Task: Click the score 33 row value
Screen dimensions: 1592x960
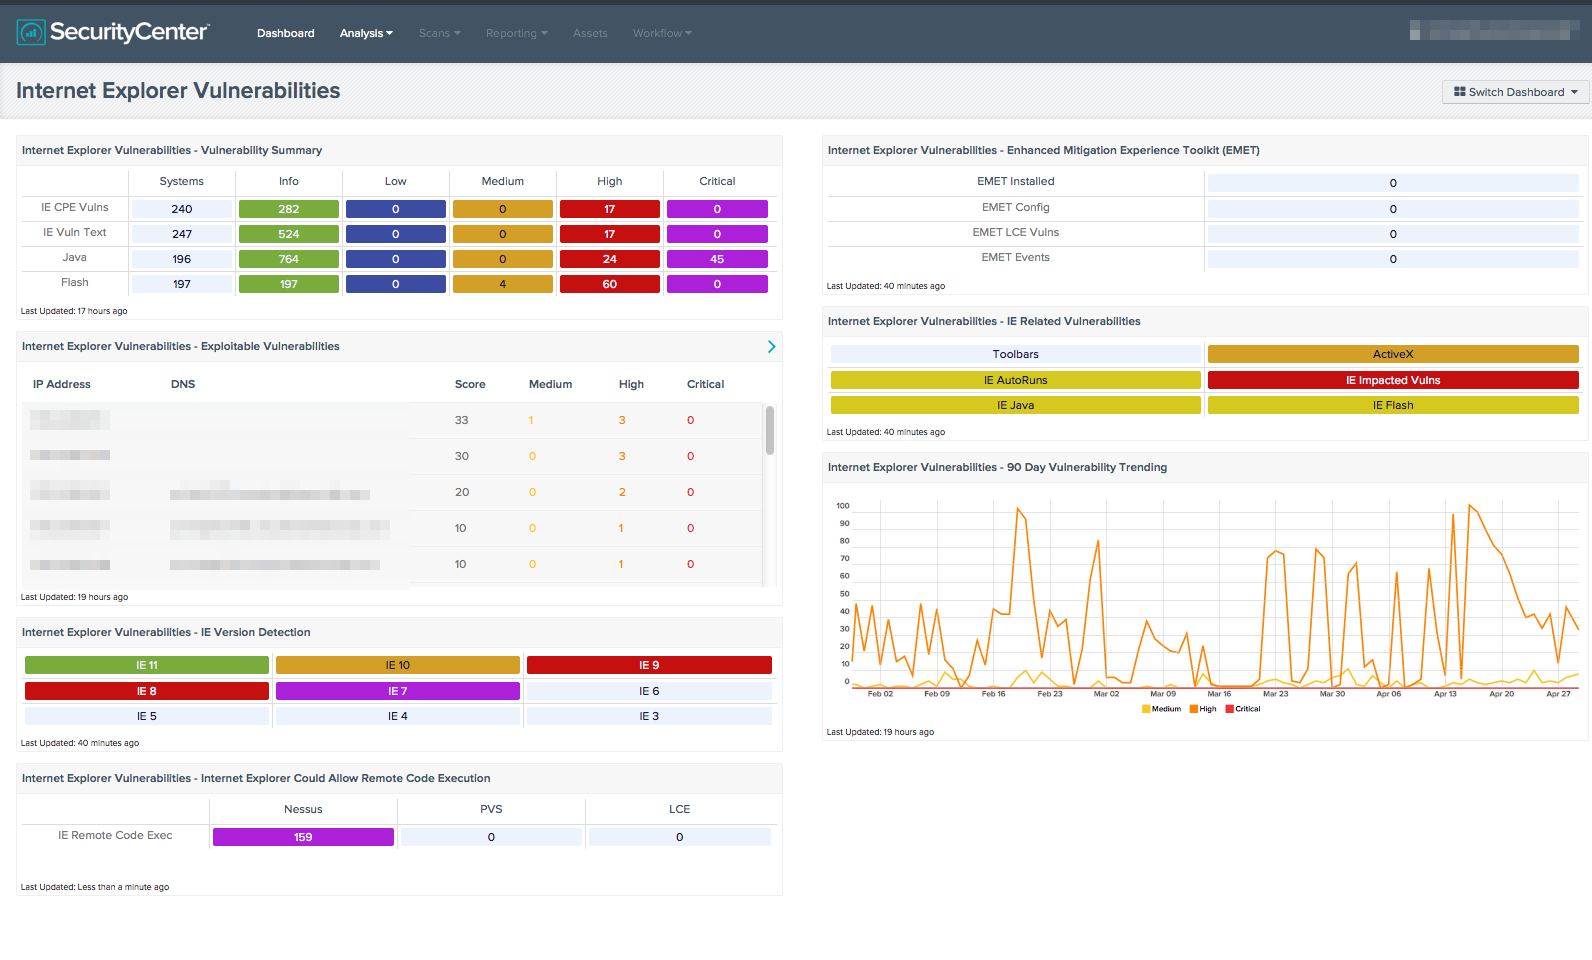Action: [461, 420]
